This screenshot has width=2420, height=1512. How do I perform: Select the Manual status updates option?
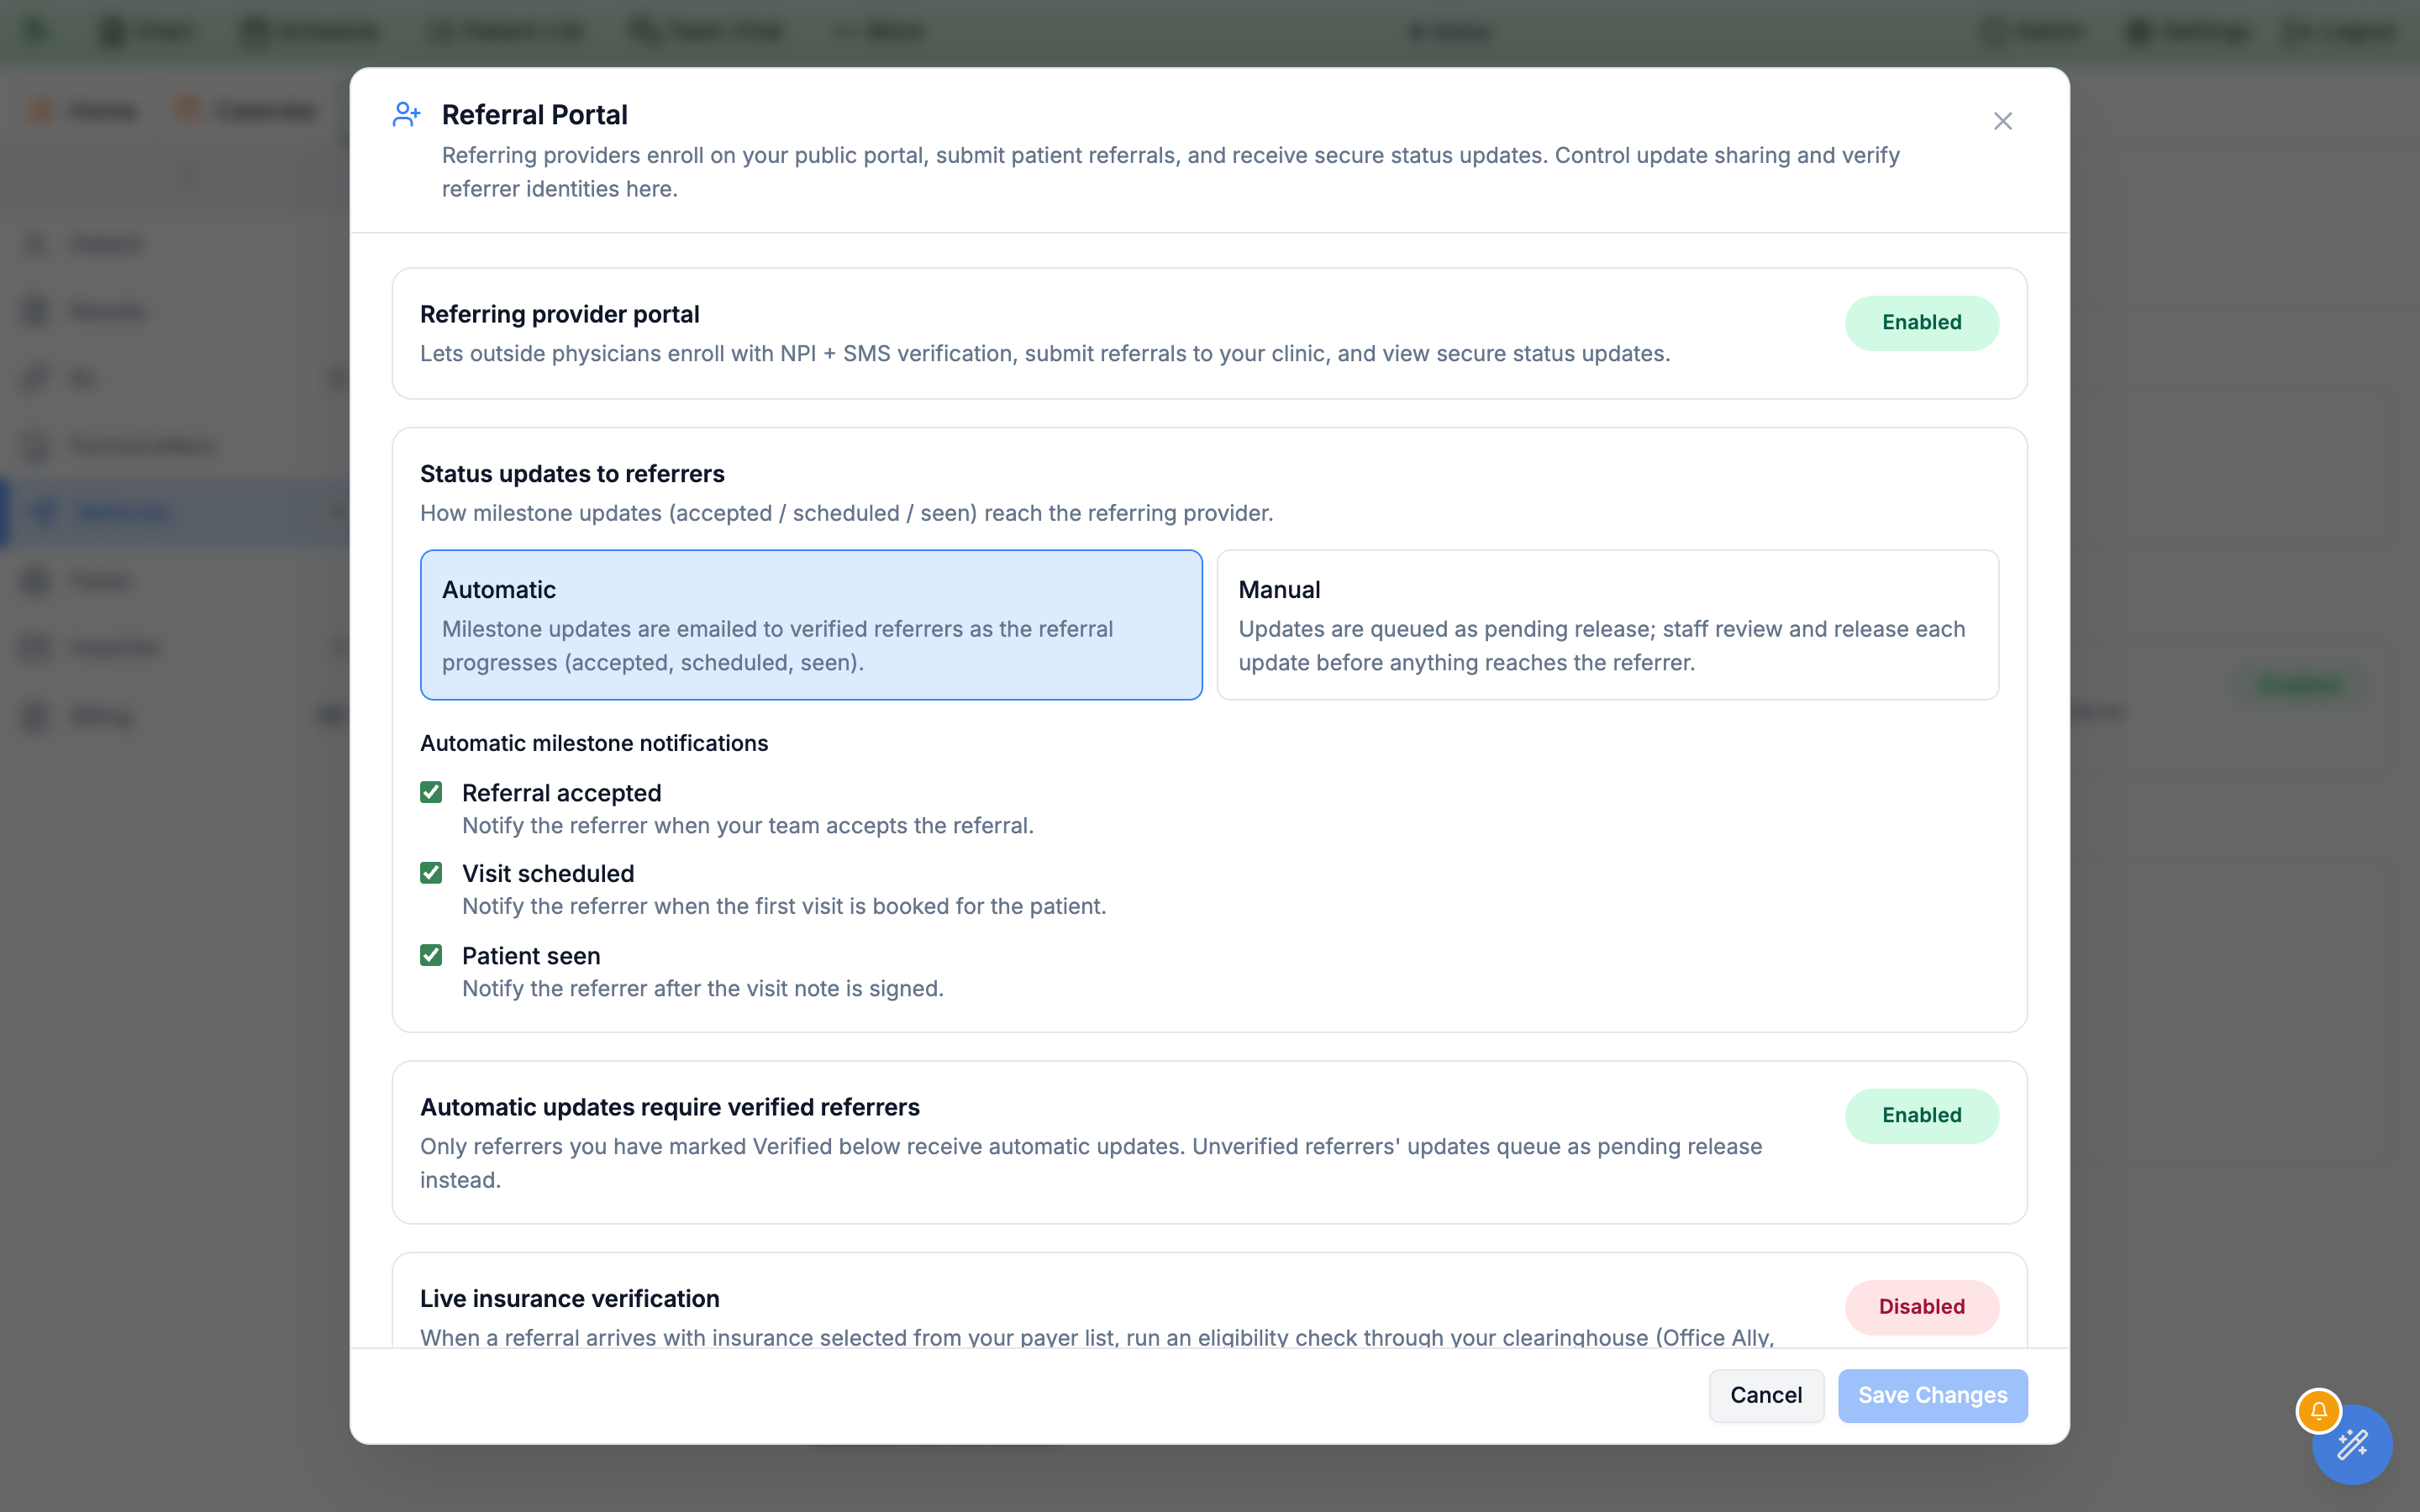(x=1607, y=625)
